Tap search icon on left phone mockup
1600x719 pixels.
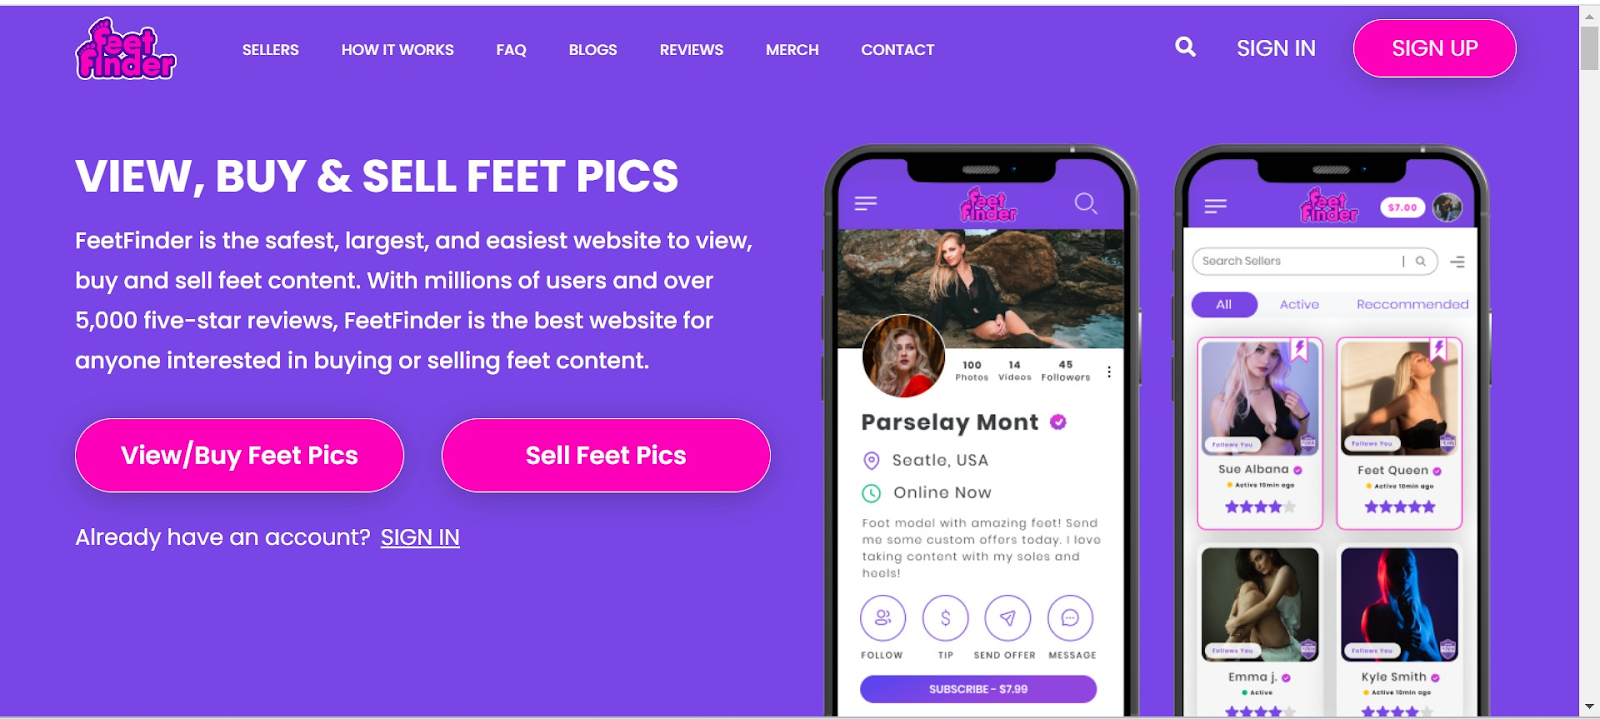(x=1086, y=204)
